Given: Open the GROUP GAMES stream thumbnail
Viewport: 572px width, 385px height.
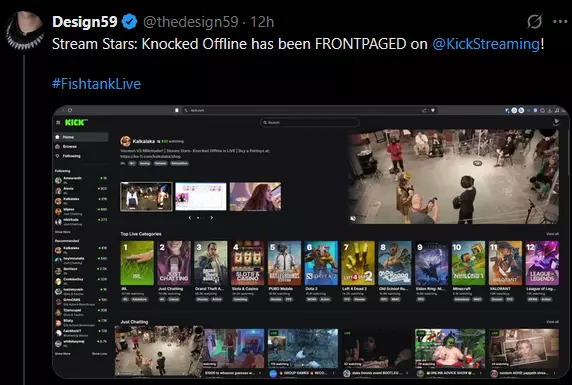Looking at the screenshot, I should click(303, 348).
